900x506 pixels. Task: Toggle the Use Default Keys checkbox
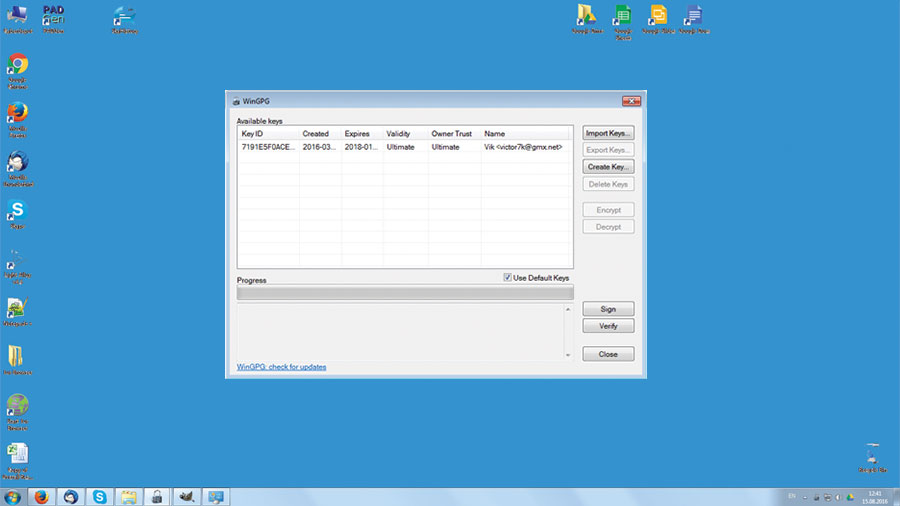(507, 278)
